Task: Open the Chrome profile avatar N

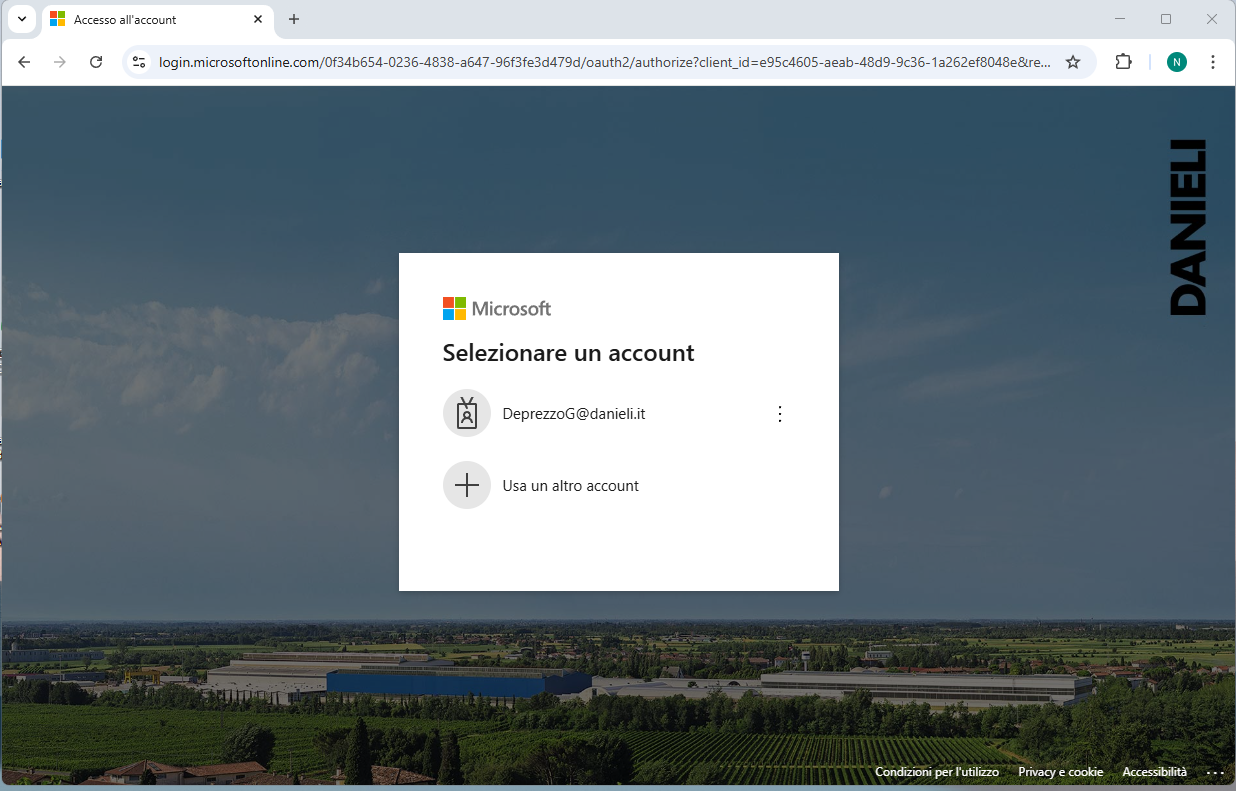Action: pos(1177,62)
